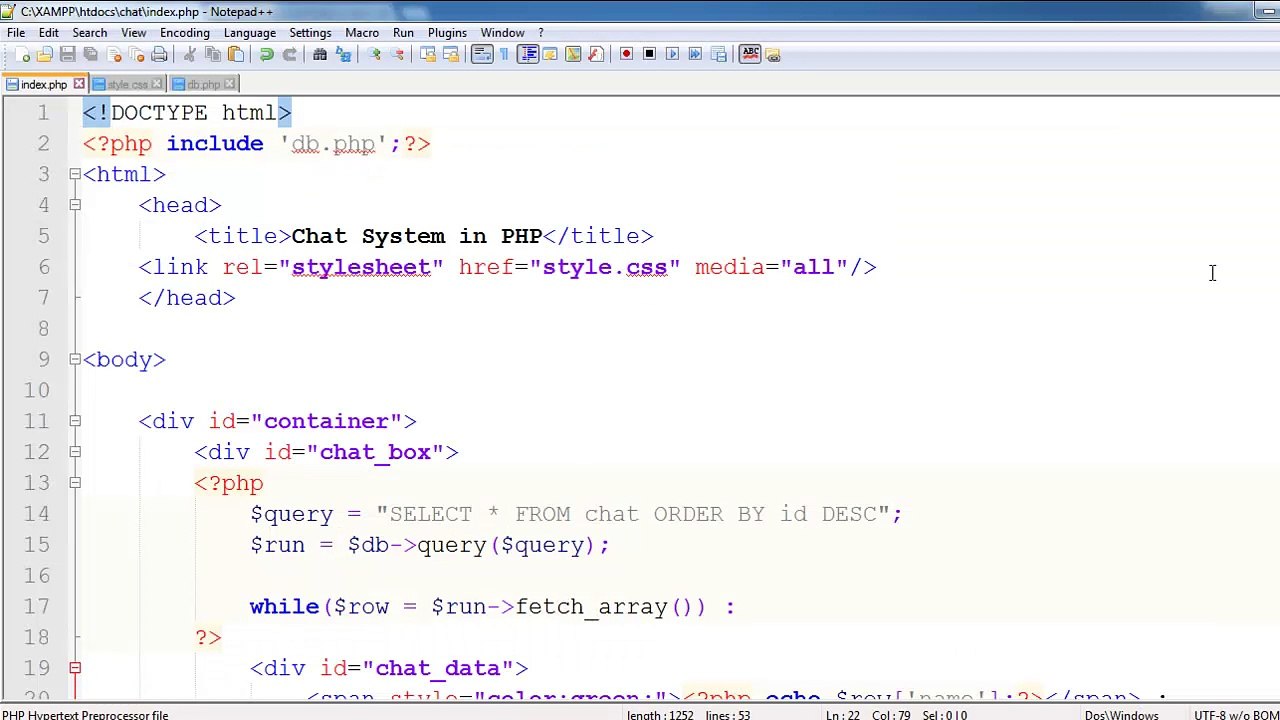Collapse the body block on line 9
1280x720 pixels.
[x=75, y=359]
